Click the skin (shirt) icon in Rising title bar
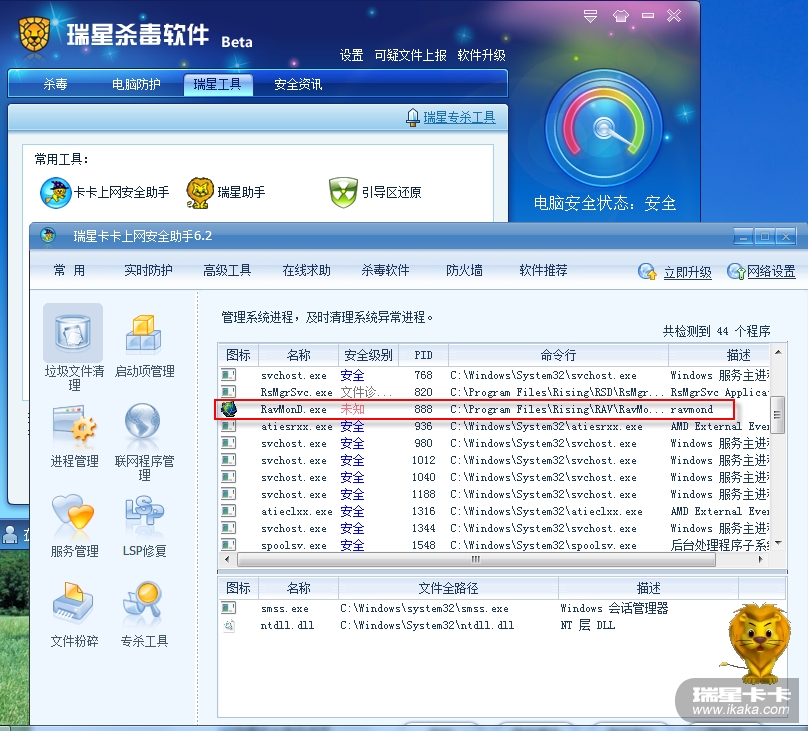This screenshot has width=808, height=731. 620,16
